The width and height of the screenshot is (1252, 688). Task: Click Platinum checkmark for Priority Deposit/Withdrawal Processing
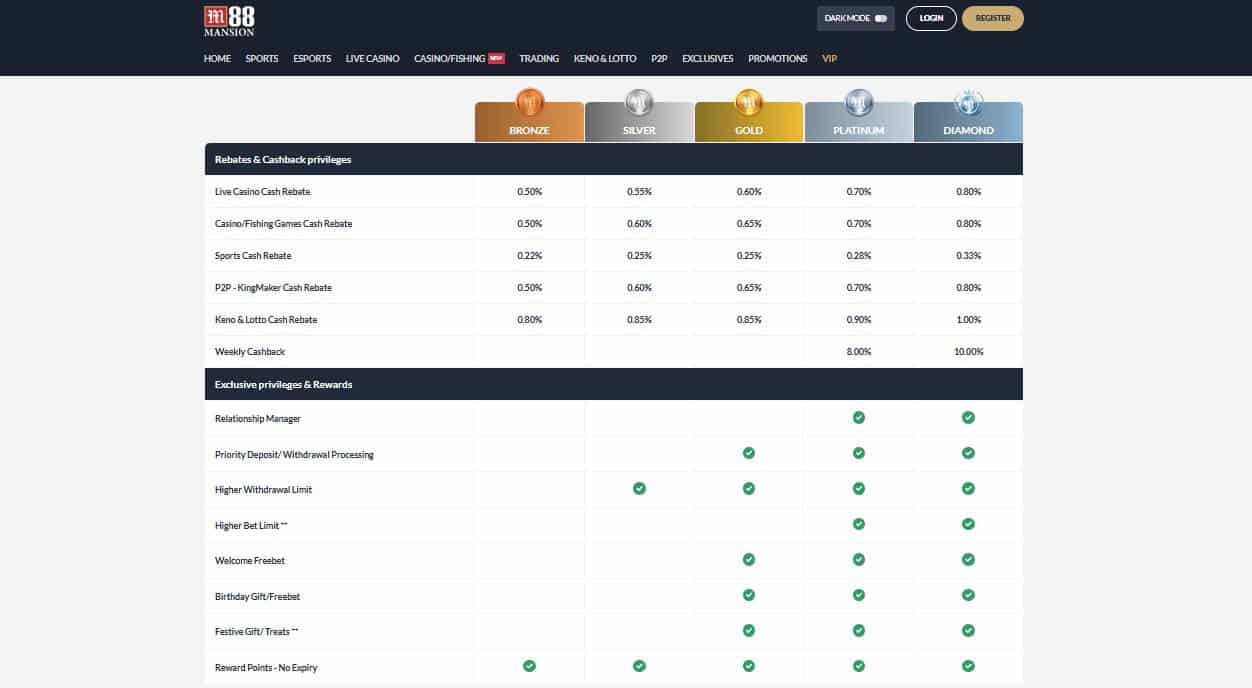(x=859, y=453)
